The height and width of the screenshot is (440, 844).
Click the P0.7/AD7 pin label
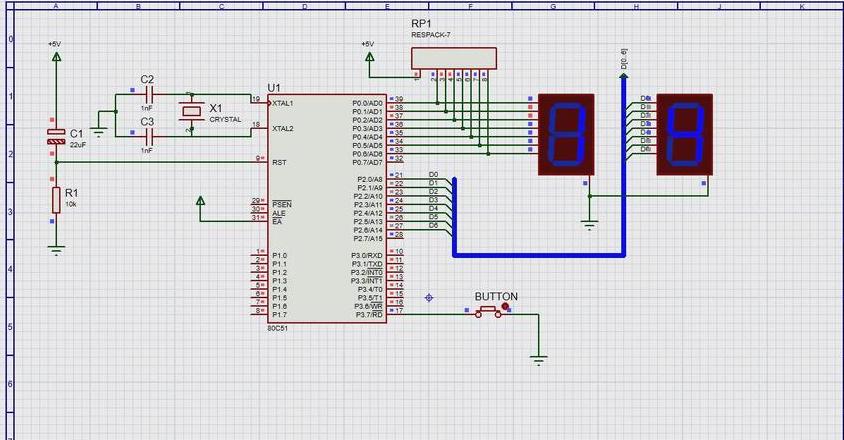367,162
